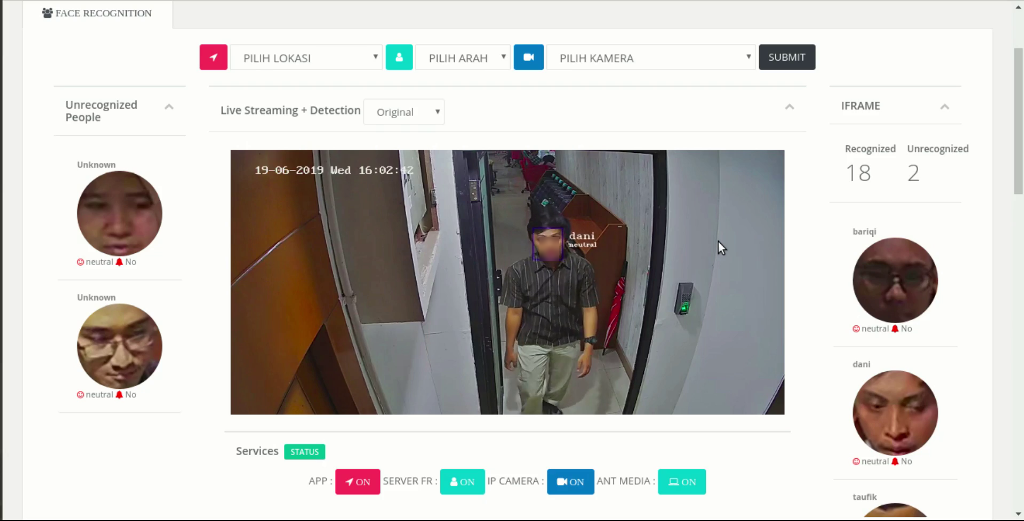Select the FACE RECOGNITION tab
This screenshot has width=1024, height=521.
point(98,14)
